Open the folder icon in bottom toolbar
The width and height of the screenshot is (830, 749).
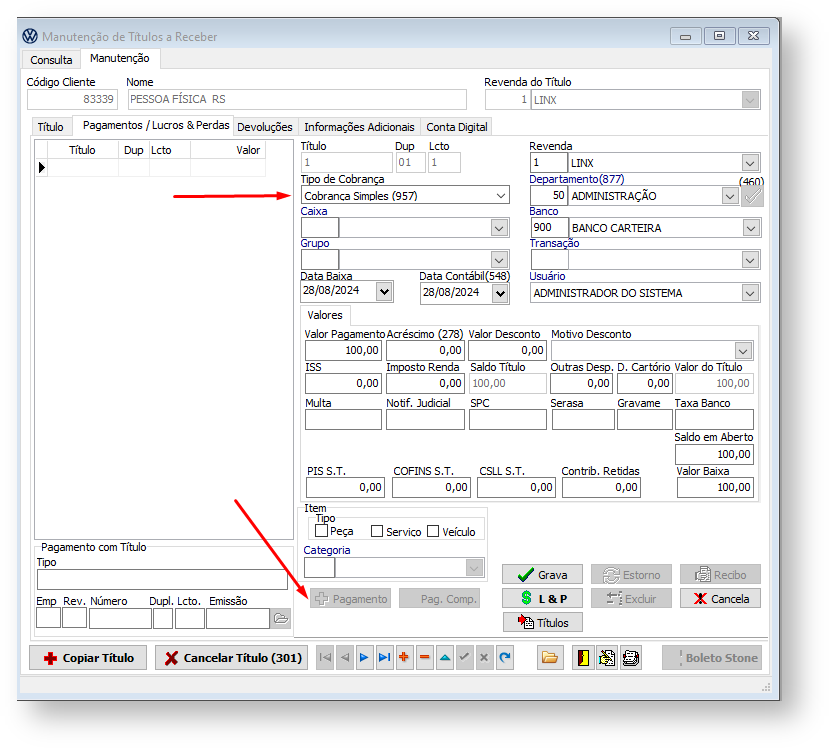tap(549, 657)
